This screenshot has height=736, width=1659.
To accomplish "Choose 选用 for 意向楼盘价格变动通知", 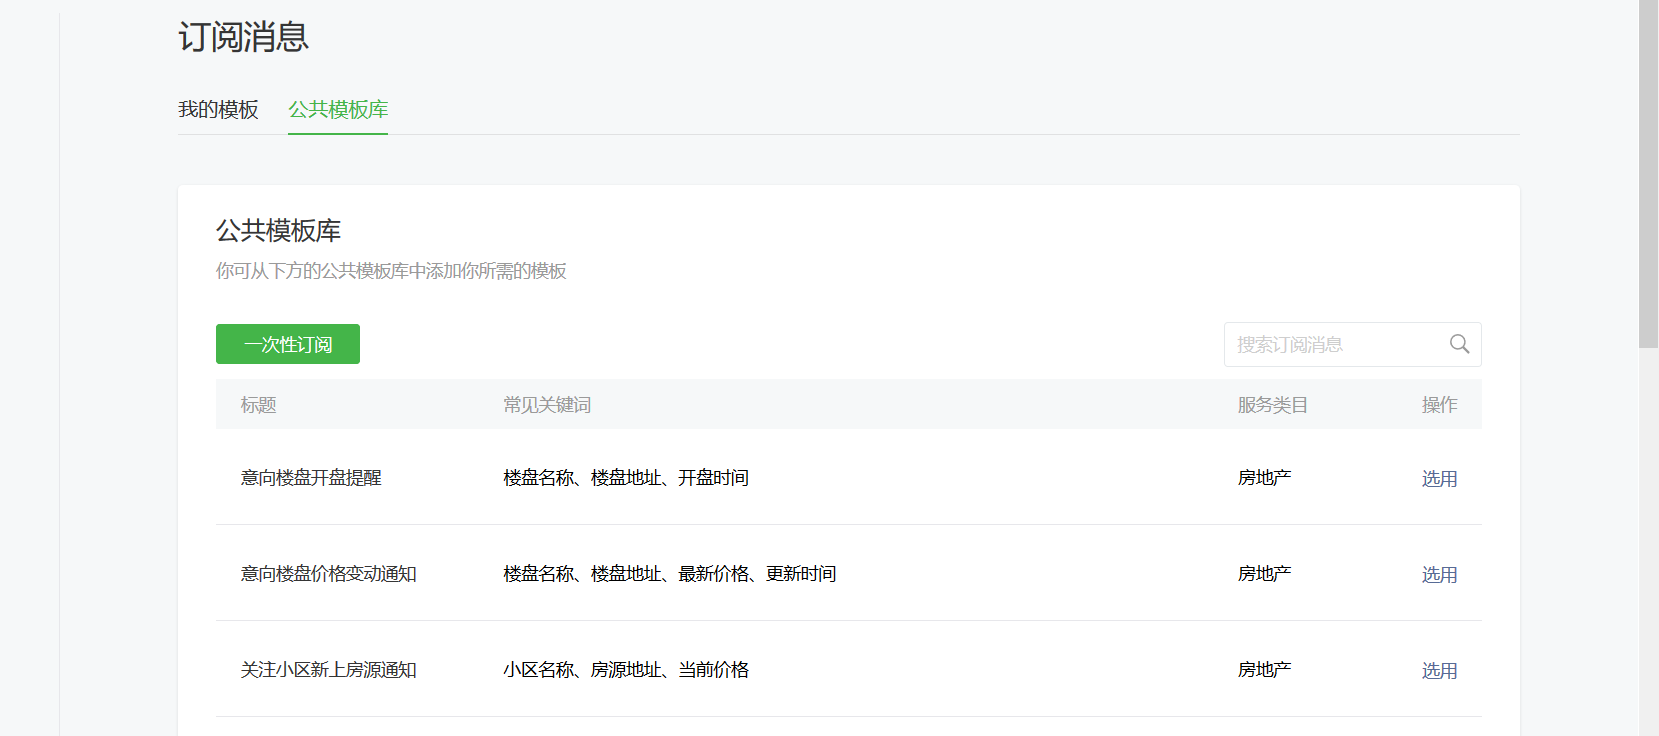I will tap(1439, 574).
